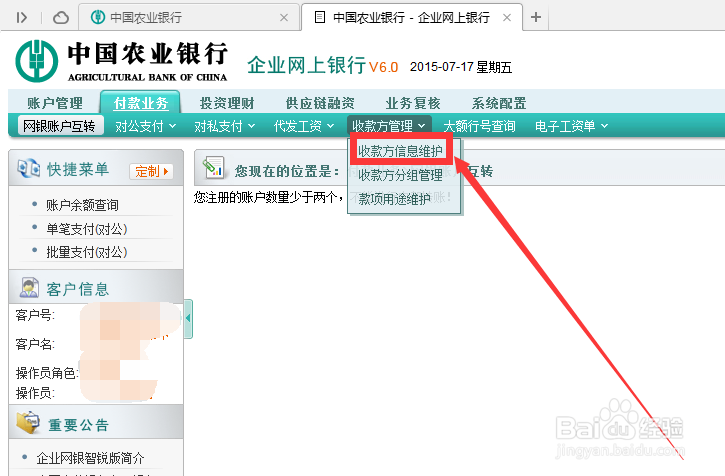Expand the 收款方管理 dropdown

point(388,126)
